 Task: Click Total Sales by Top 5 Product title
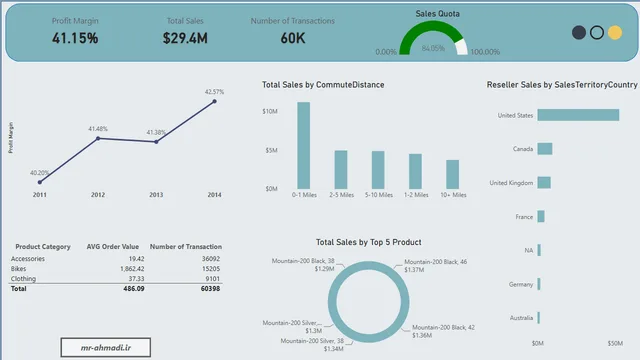(369, 242)
